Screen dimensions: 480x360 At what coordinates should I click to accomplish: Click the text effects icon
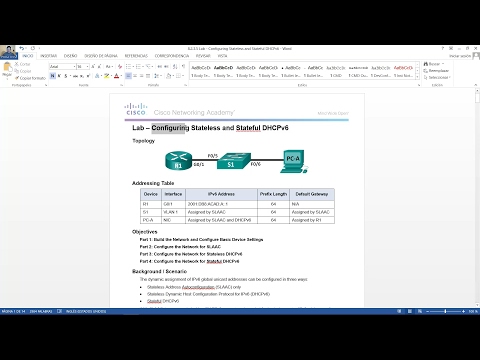pyautogui.click(x=97, y=76)
